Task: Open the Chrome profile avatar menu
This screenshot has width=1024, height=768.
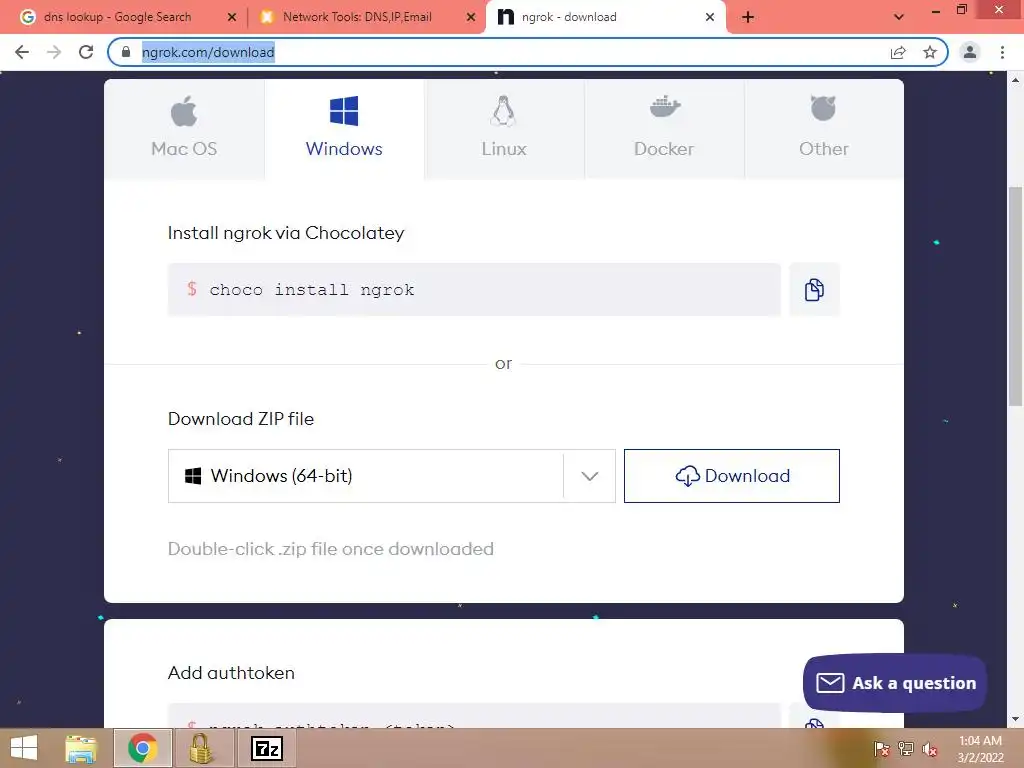Action: click(970, 52)
